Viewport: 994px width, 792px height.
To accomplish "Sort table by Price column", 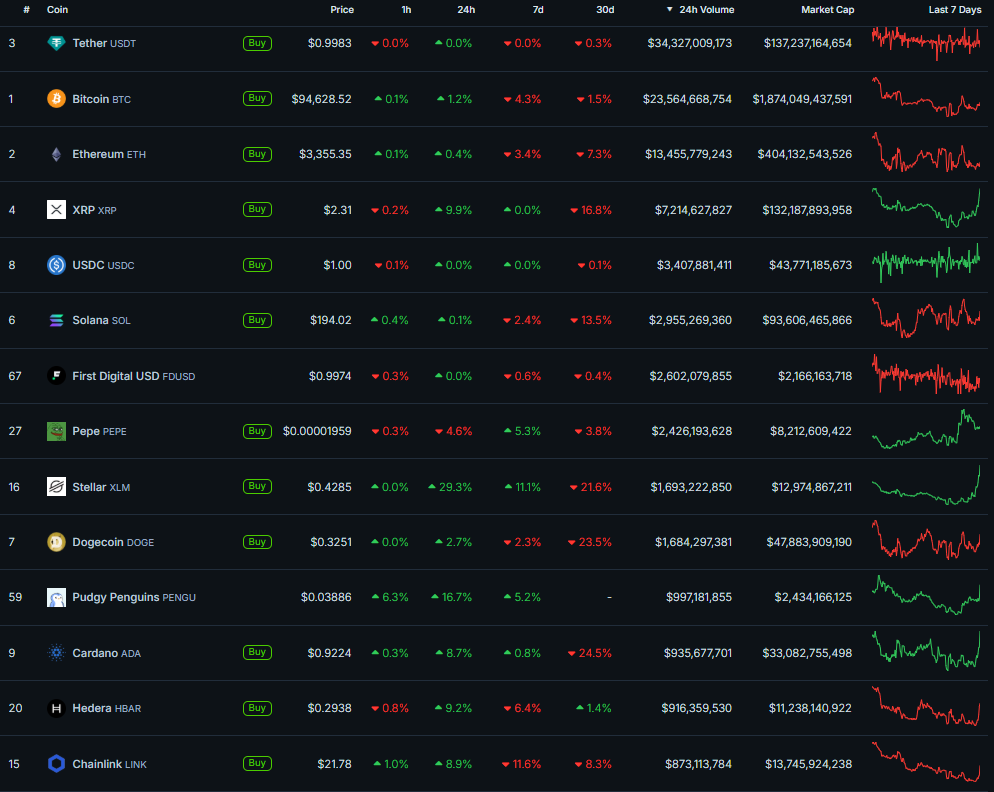I will [x=342, y=10].
